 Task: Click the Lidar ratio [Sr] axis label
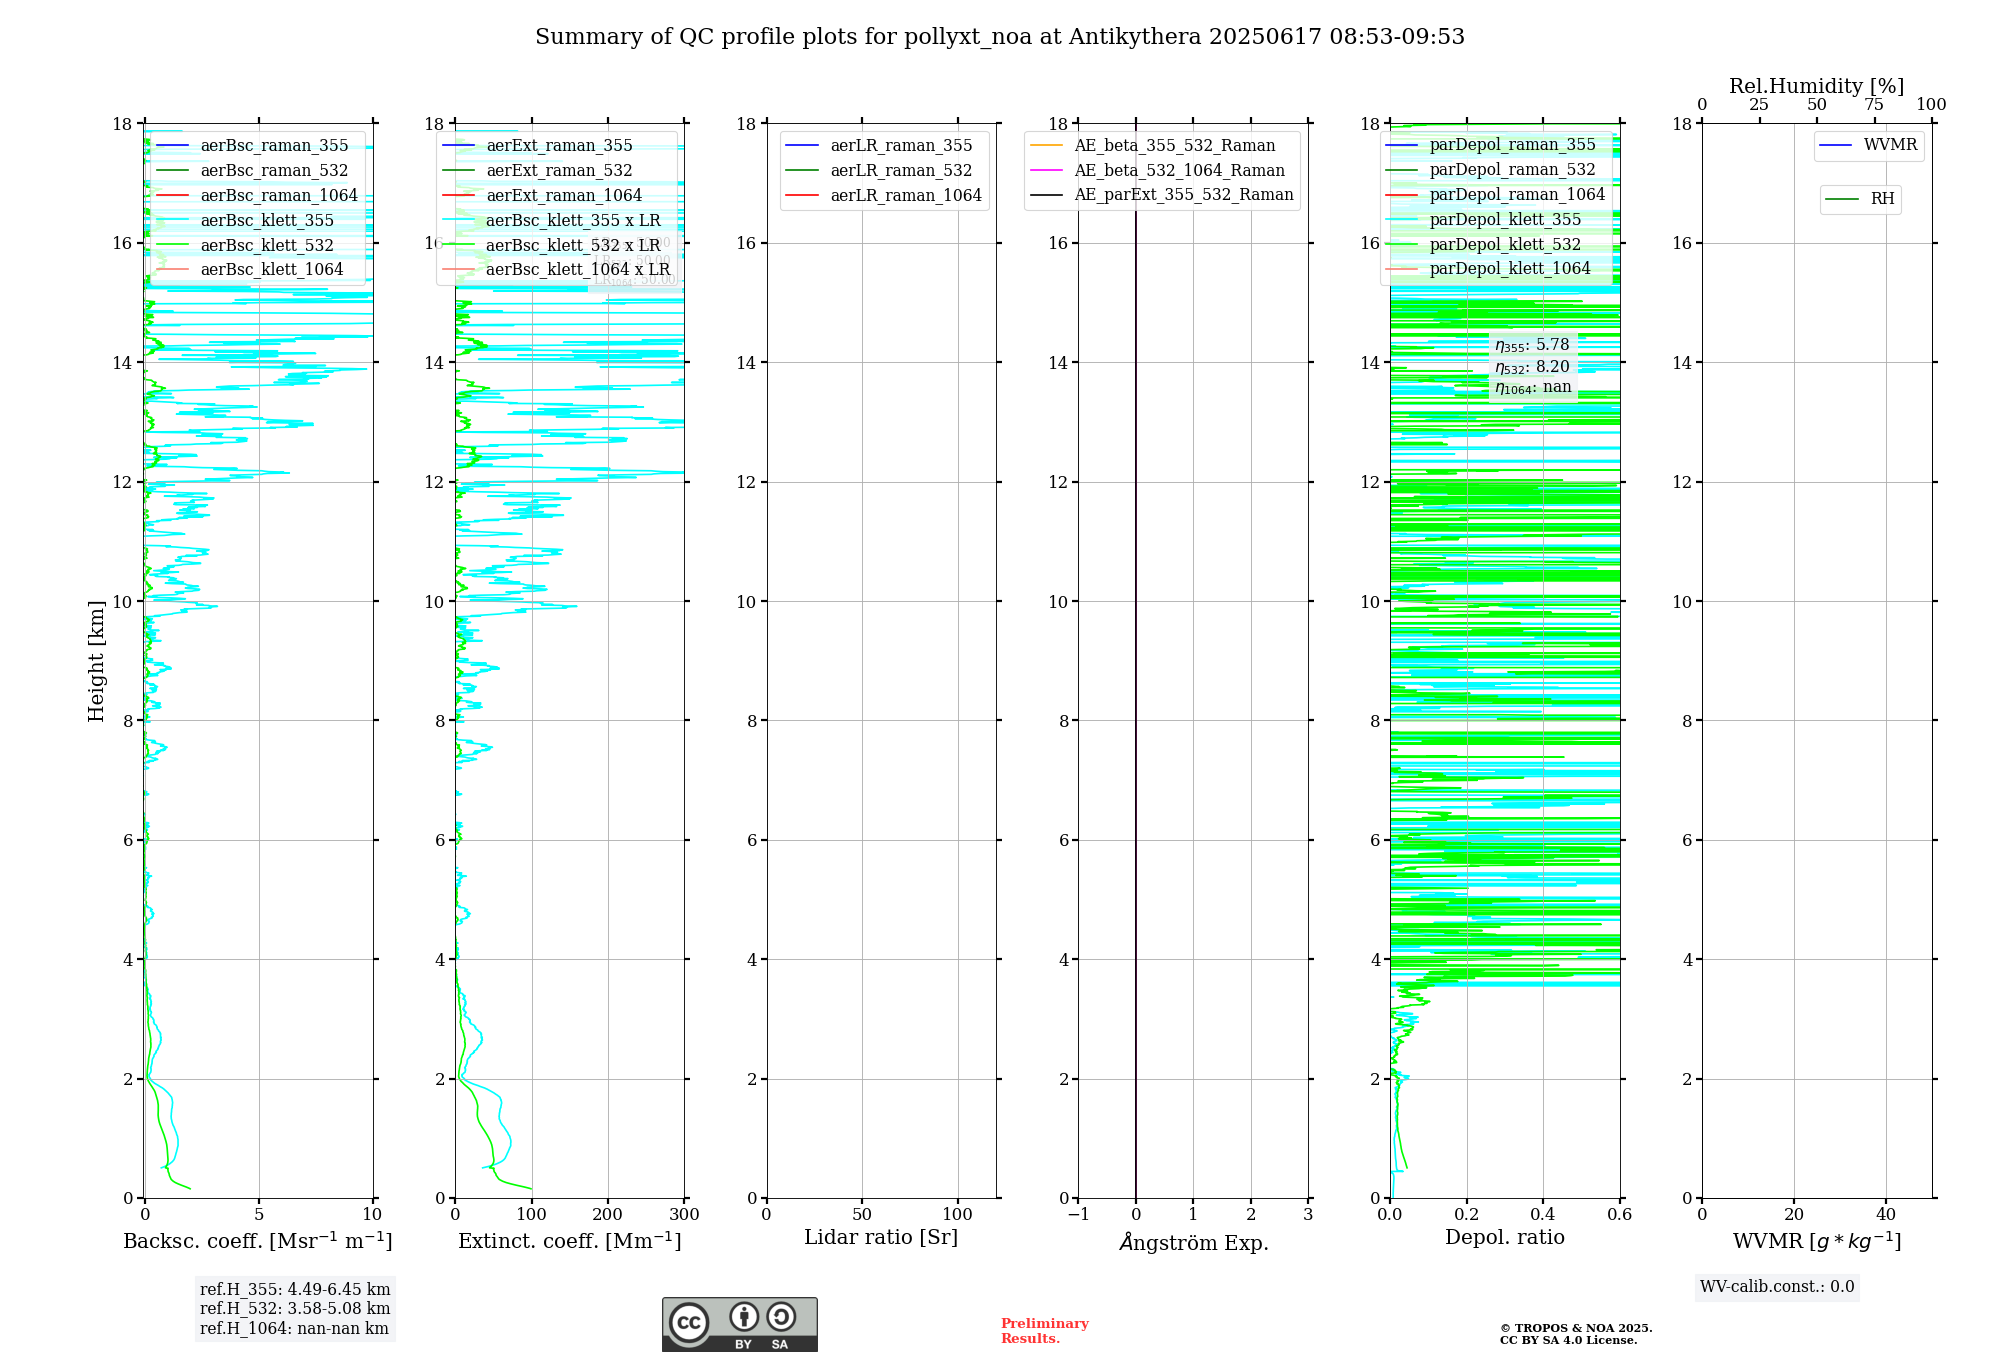click(881, 1238)
